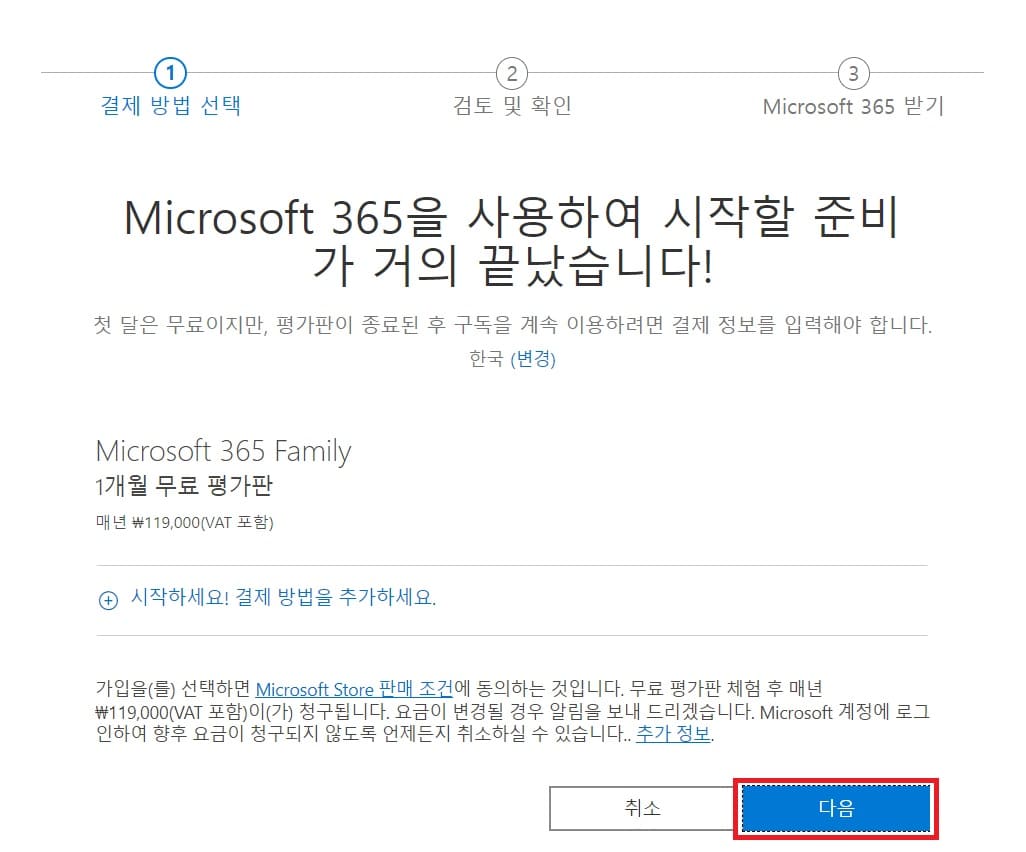Click the step 3 circle indicator
1026x852 pixels.
(x=853, y=73)
